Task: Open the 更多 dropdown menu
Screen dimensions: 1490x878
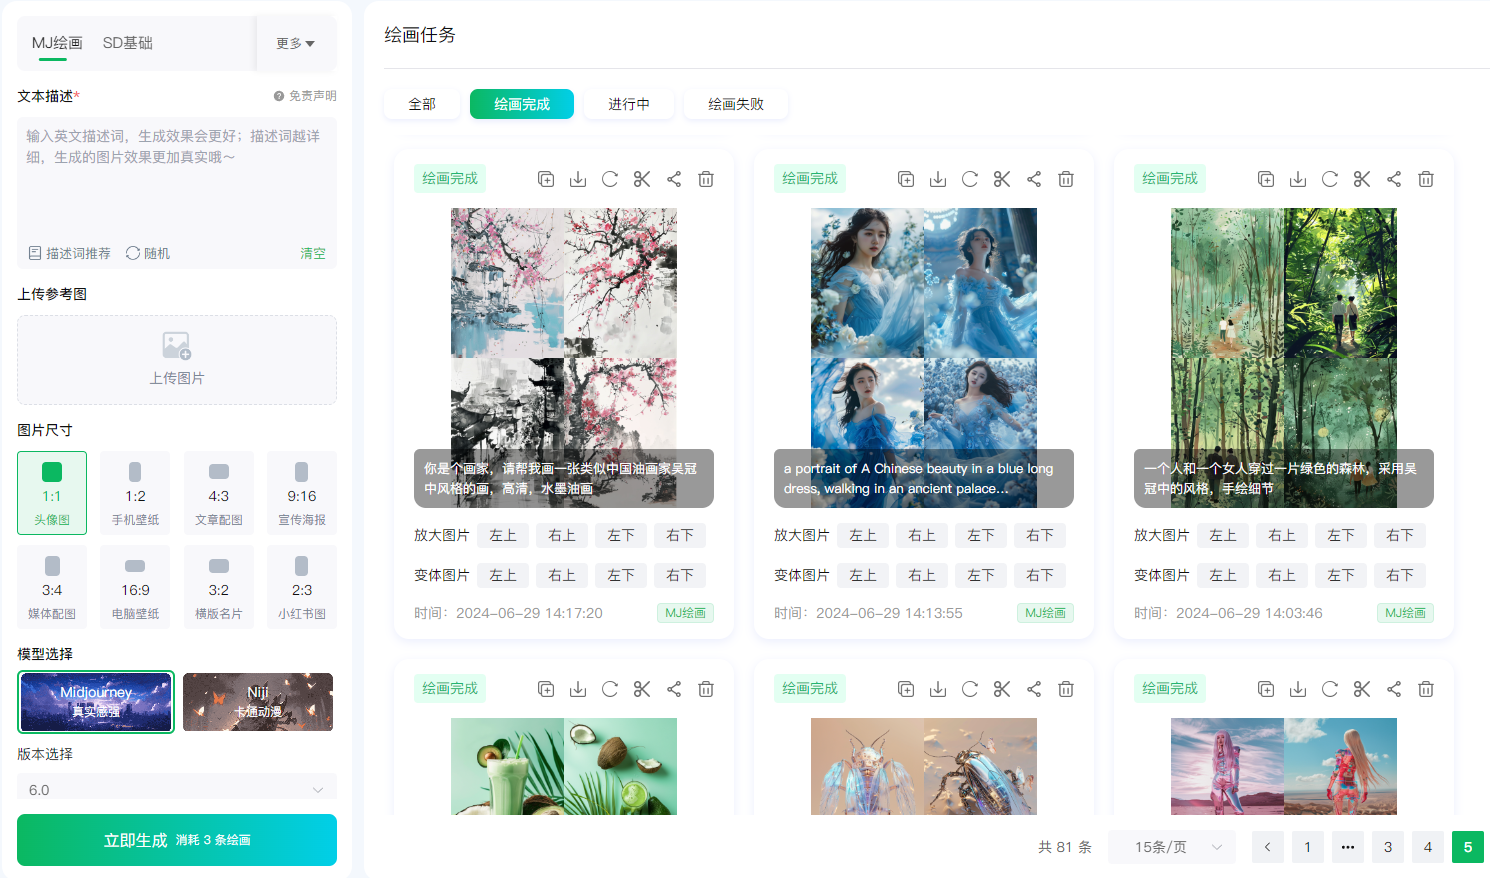Action: (x=296, y=43)
